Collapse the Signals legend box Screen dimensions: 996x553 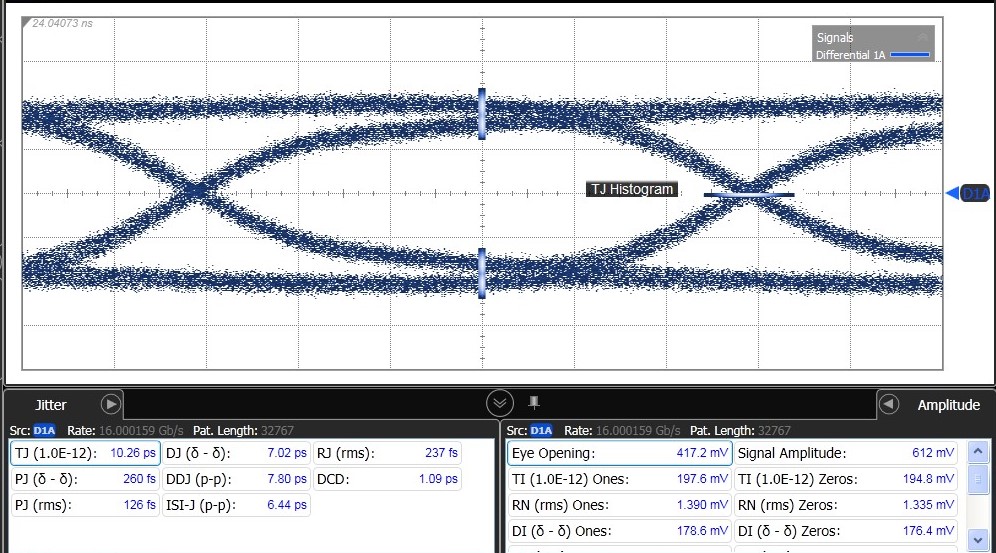(922, 37)
